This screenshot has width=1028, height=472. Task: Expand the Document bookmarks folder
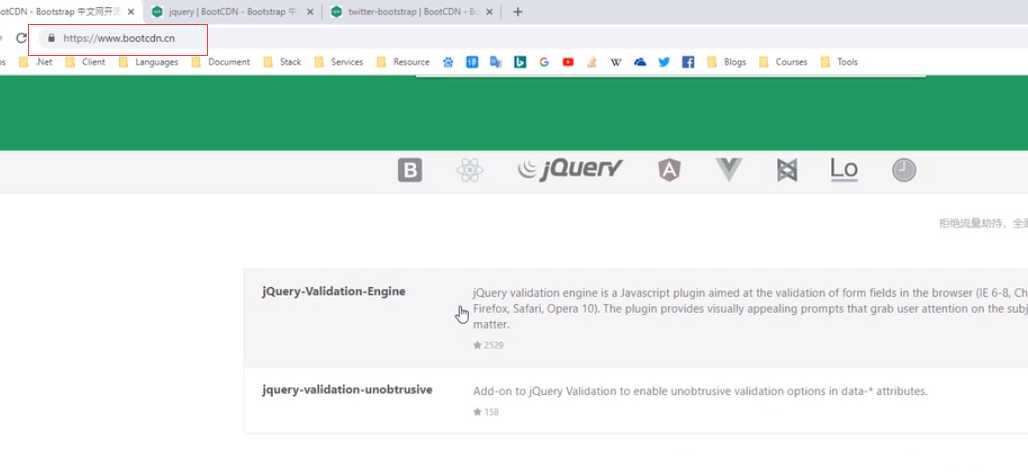click(221, 62)
